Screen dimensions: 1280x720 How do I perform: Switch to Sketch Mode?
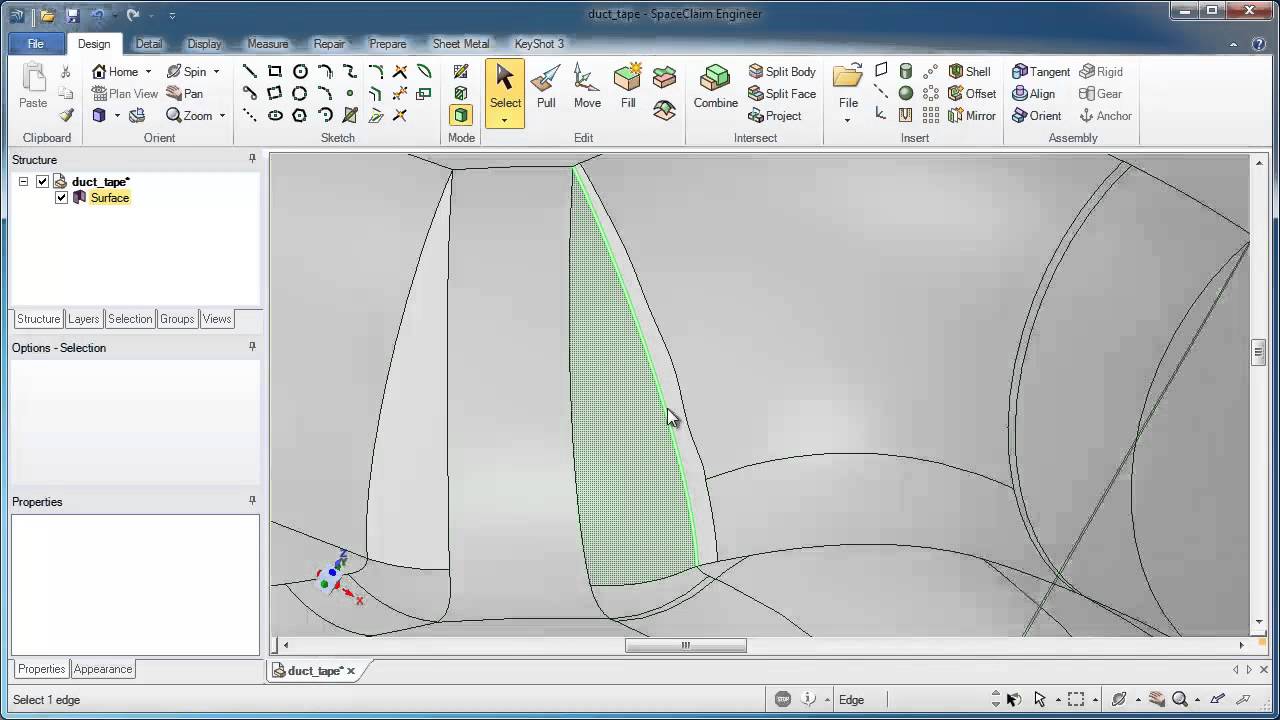(461, 71)
